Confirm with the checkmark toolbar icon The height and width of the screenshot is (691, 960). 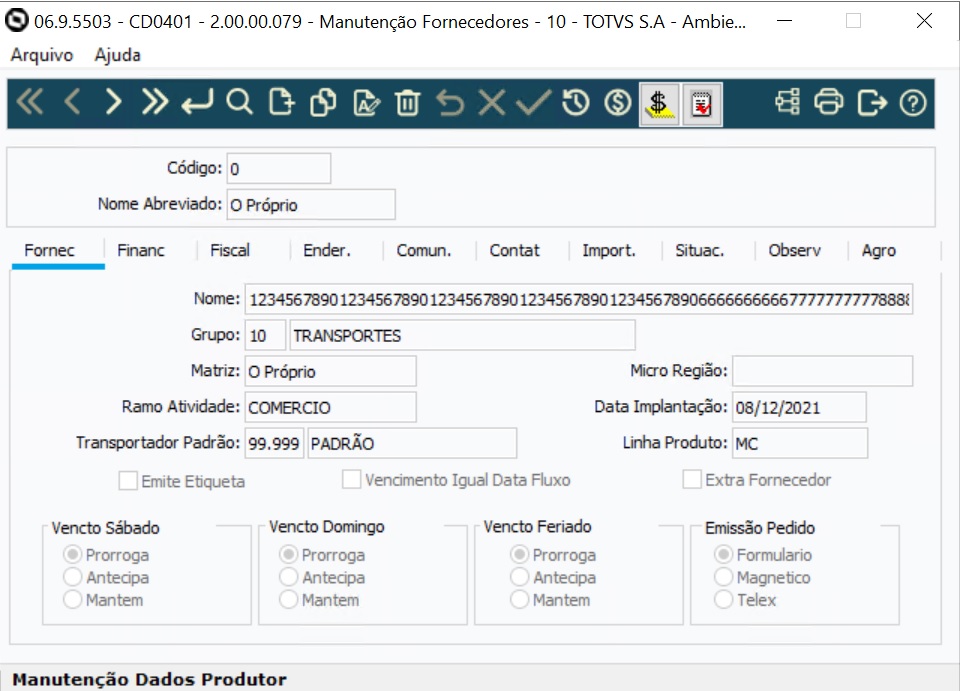(x=533, y=102)
